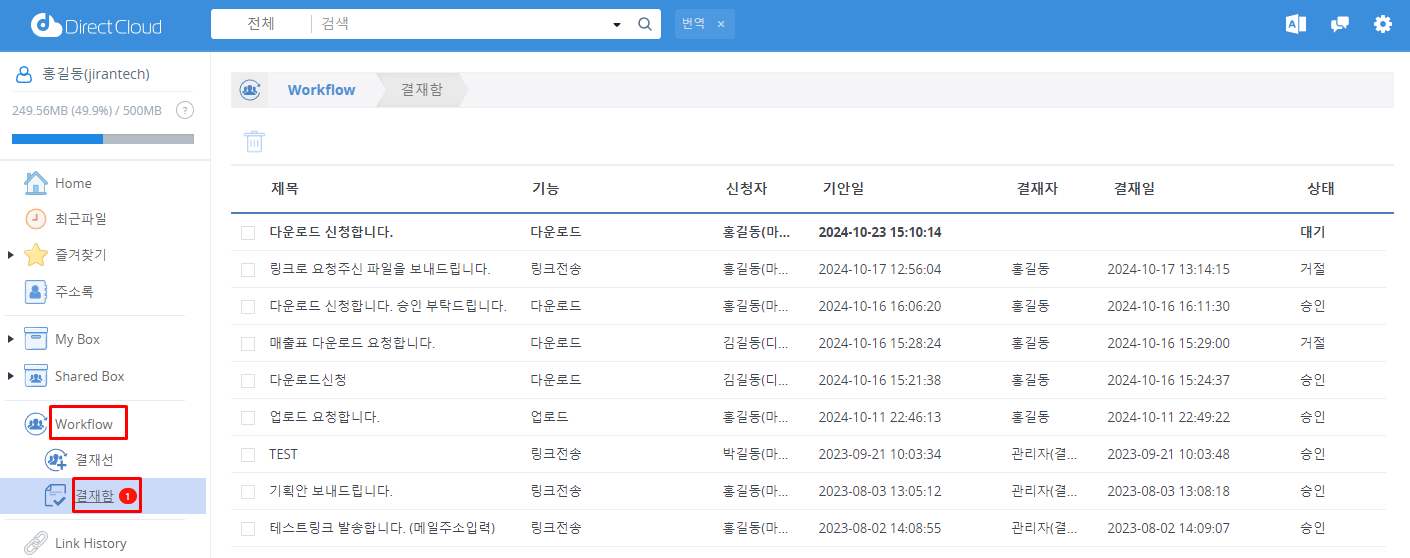Click the trash delete icon
The image size is (1410, 558).
pyautogui.click(x=255, y=142)
